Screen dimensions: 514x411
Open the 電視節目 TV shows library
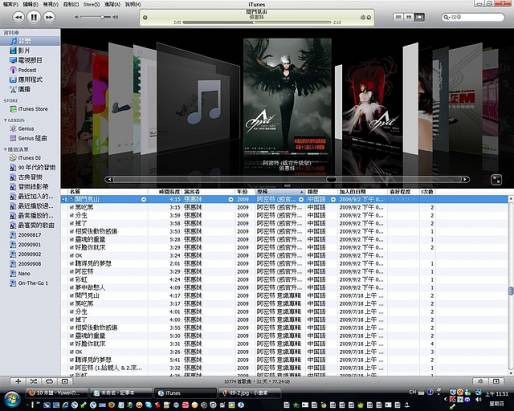[x=26, y=60]
